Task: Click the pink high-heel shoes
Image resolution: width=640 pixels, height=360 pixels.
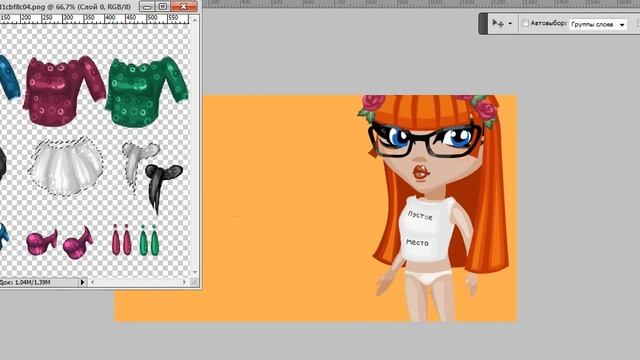Action: click(x=60, y=243)
